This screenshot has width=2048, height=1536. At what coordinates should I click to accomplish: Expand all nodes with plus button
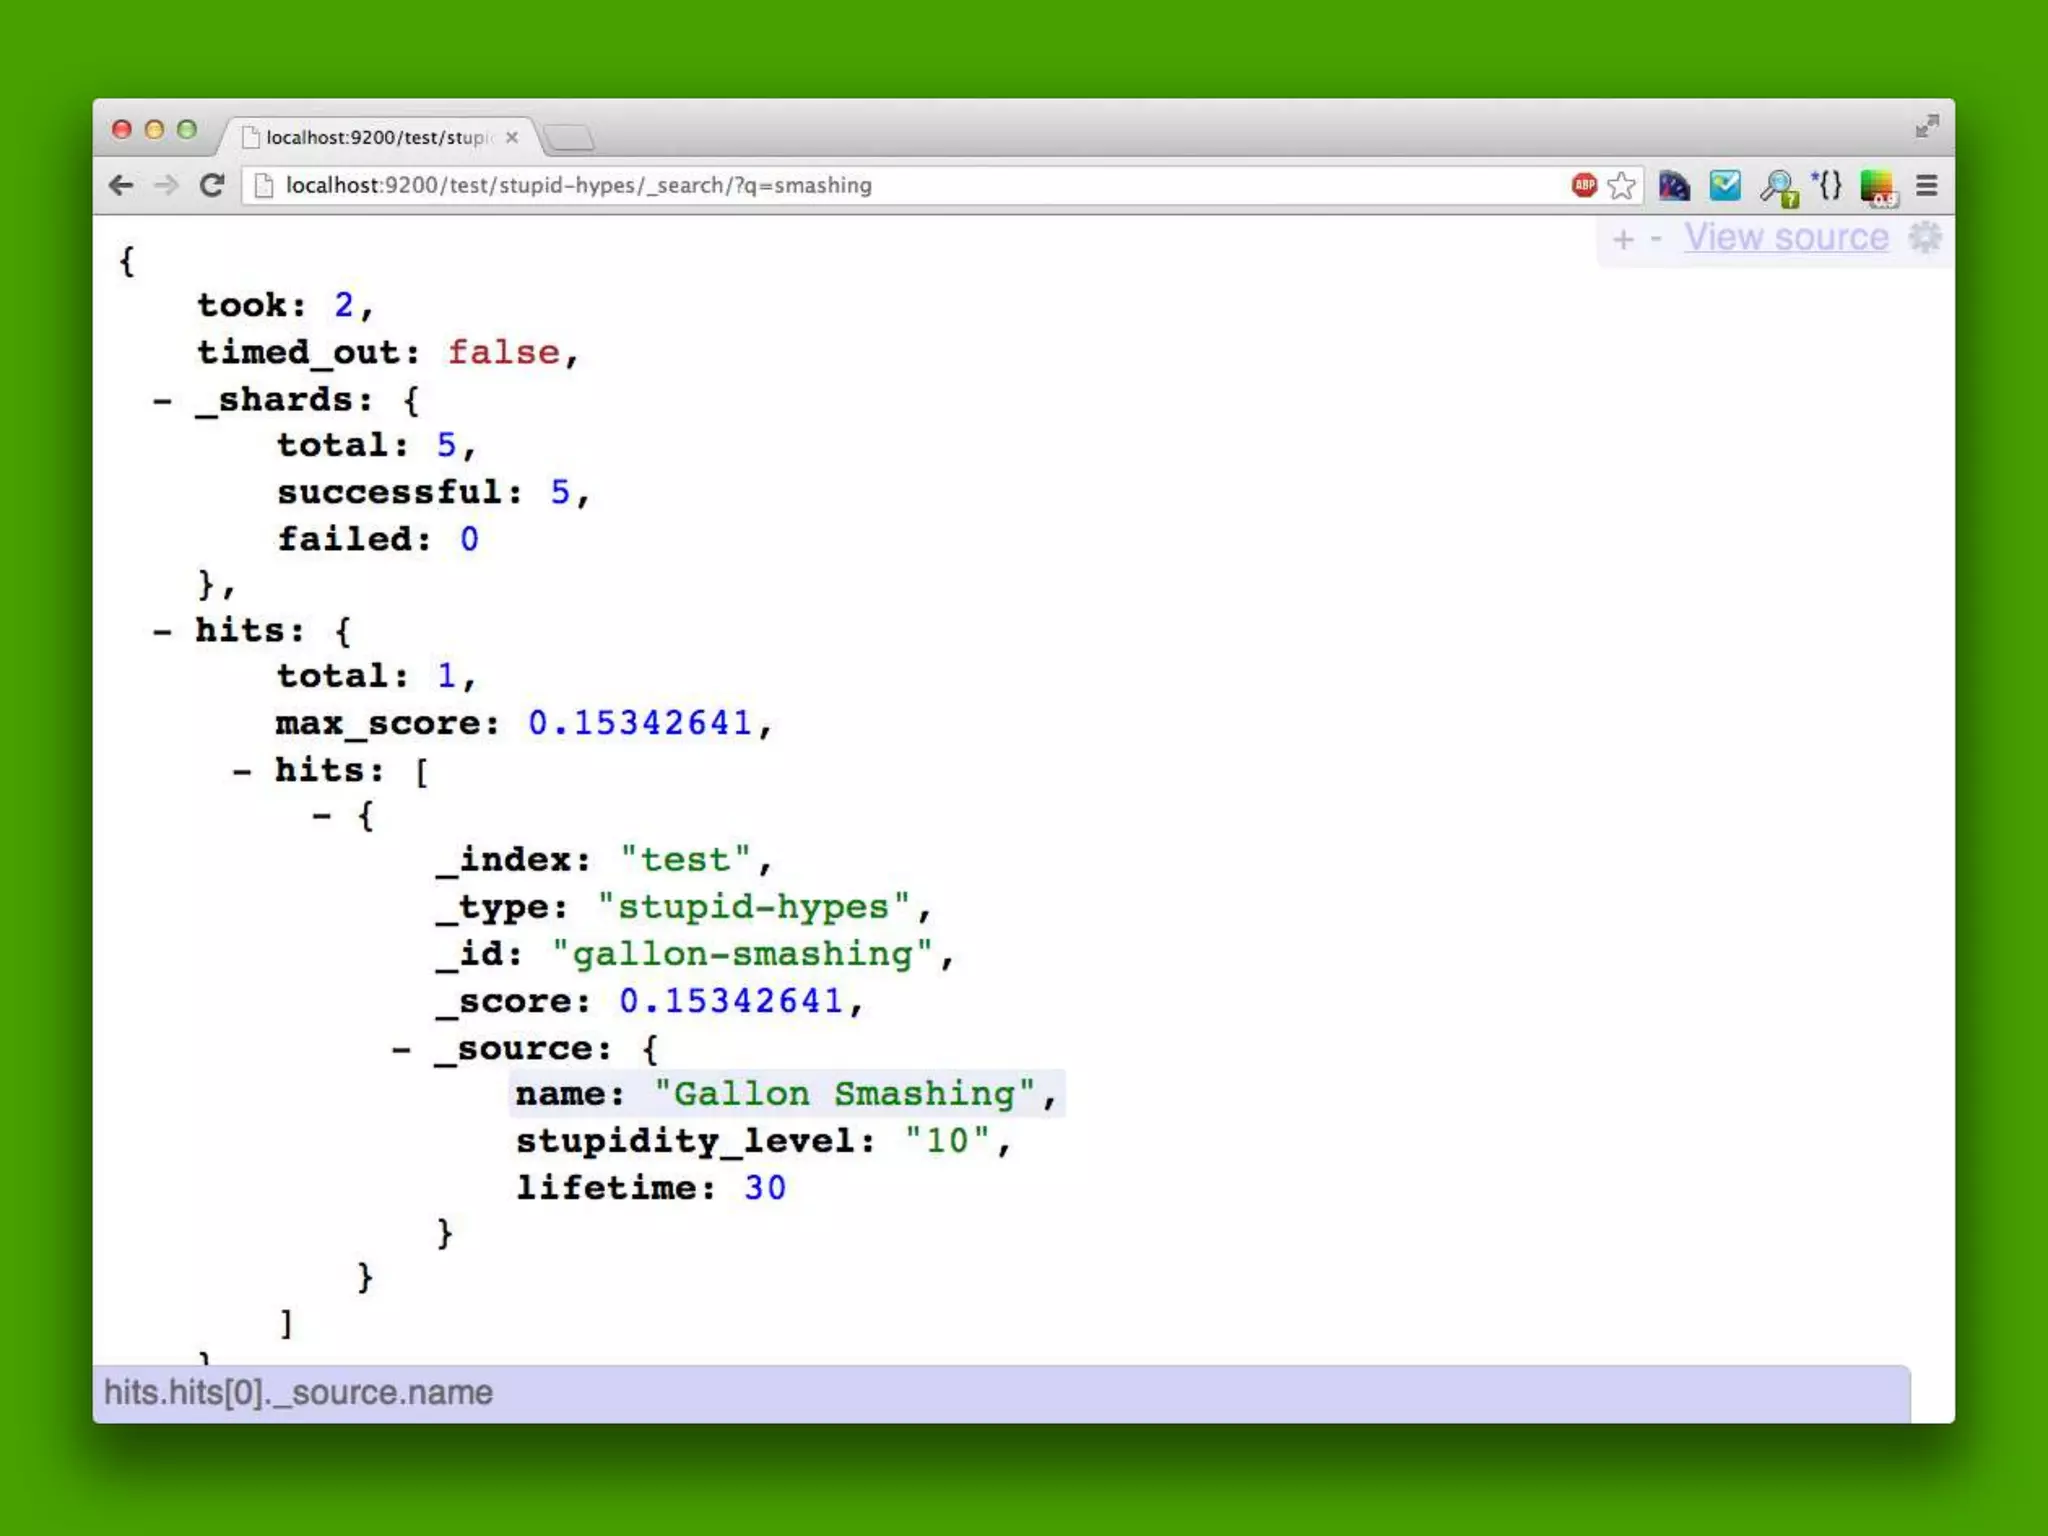1623,239
